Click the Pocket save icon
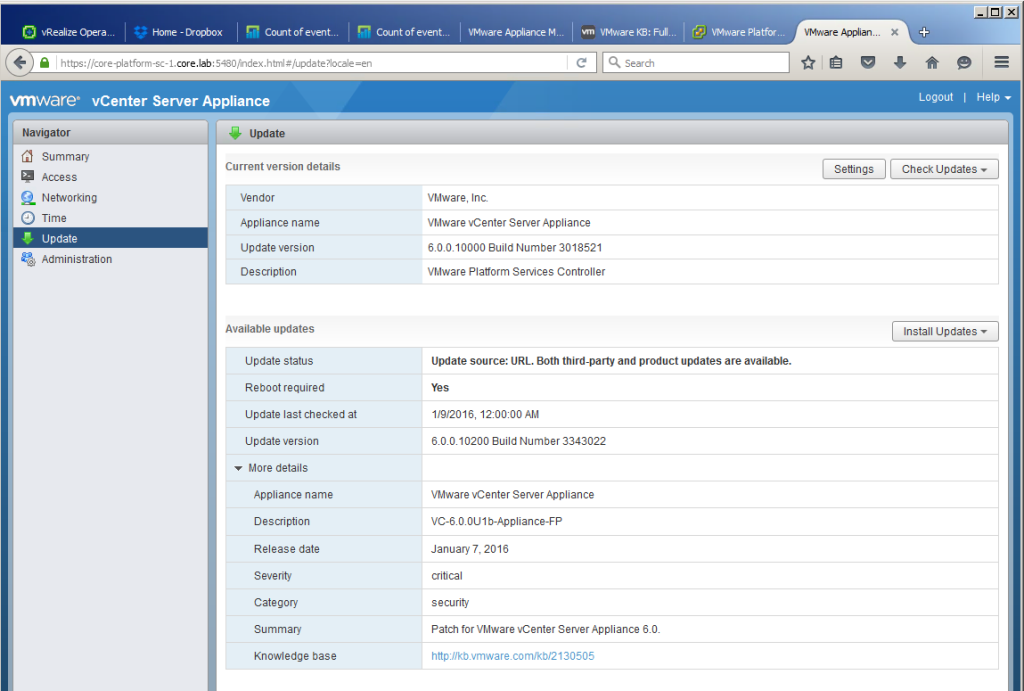 [x=868, y=63]
